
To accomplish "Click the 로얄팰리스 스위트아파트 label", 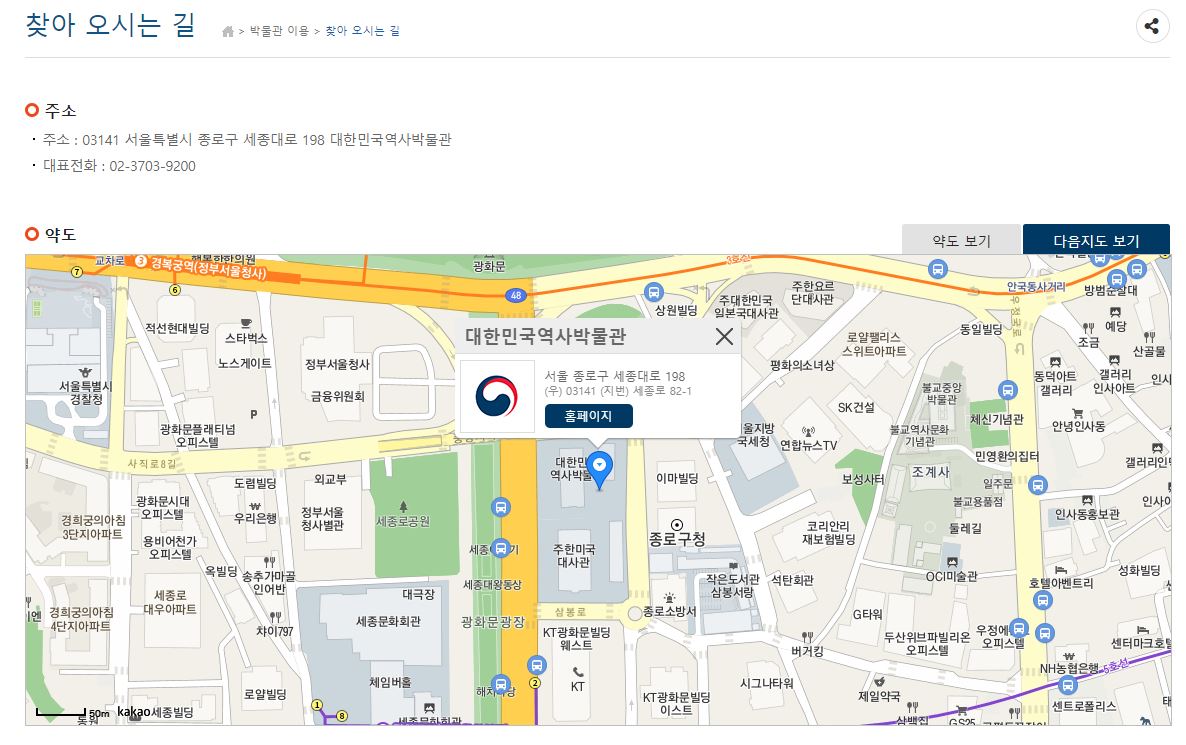I will pyautogui.click(x=874, y=344).
